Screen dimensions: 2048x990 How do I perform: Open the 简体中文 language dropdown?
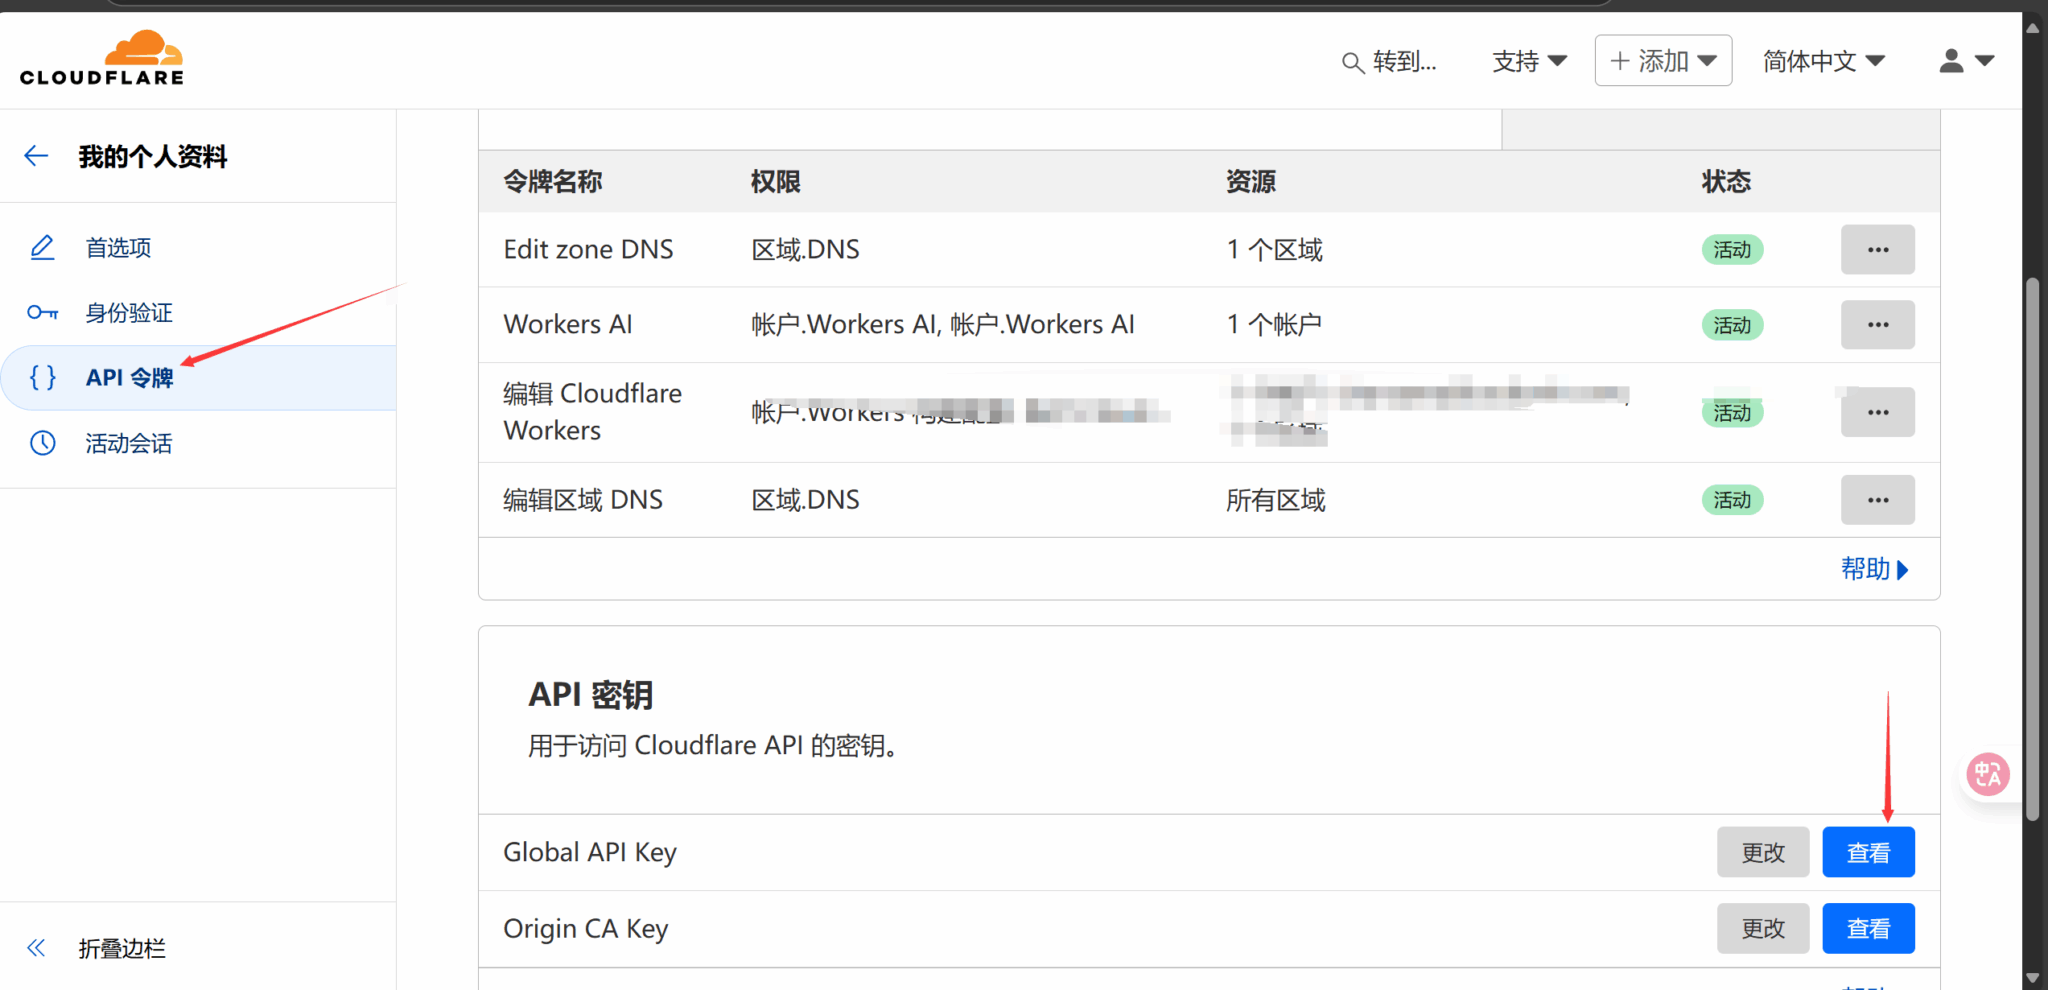click(1823, 61)
